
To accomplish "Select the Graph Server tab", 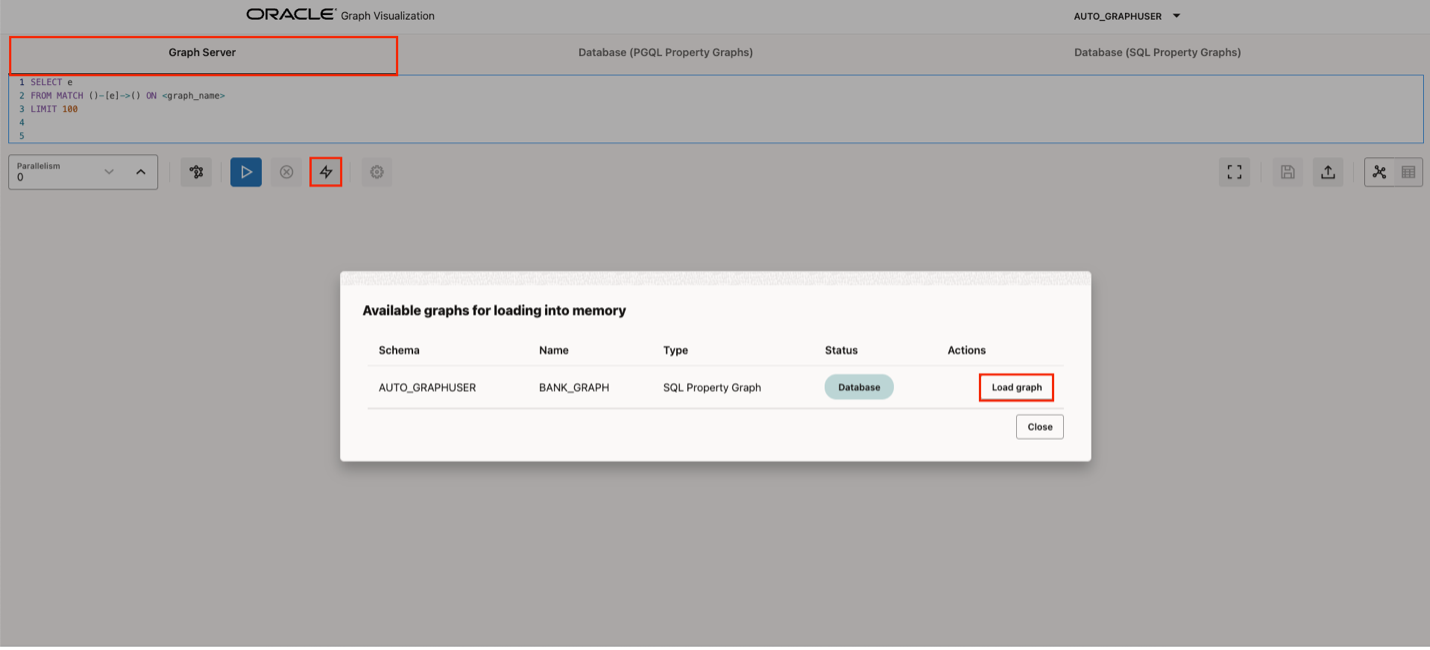I will click(202, 52).
